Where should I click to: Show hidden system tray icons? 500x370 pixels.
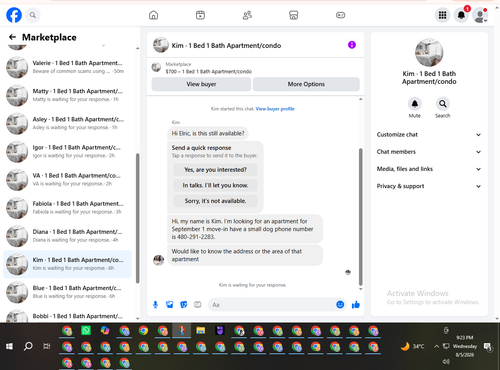(436, 346)
